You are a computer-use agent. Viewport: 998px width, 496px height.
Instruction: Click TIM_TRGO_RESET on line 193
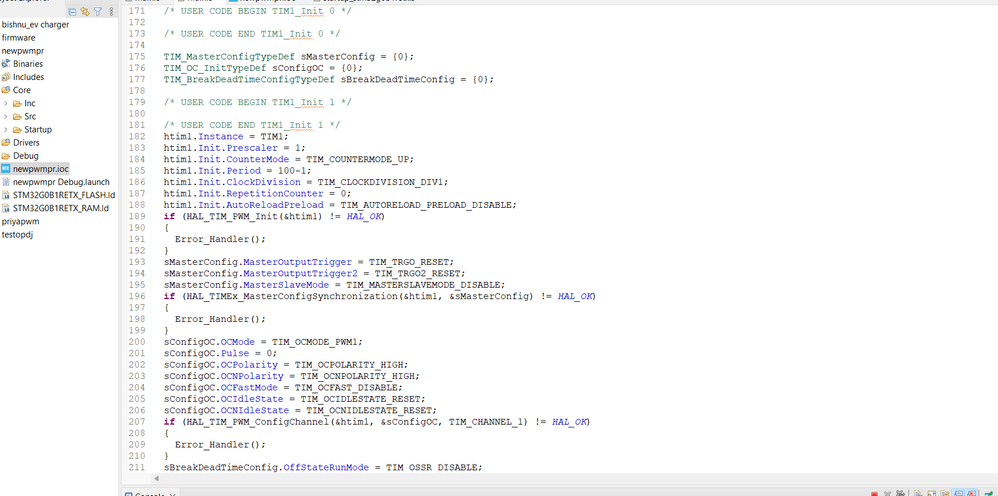pos(411,262)
